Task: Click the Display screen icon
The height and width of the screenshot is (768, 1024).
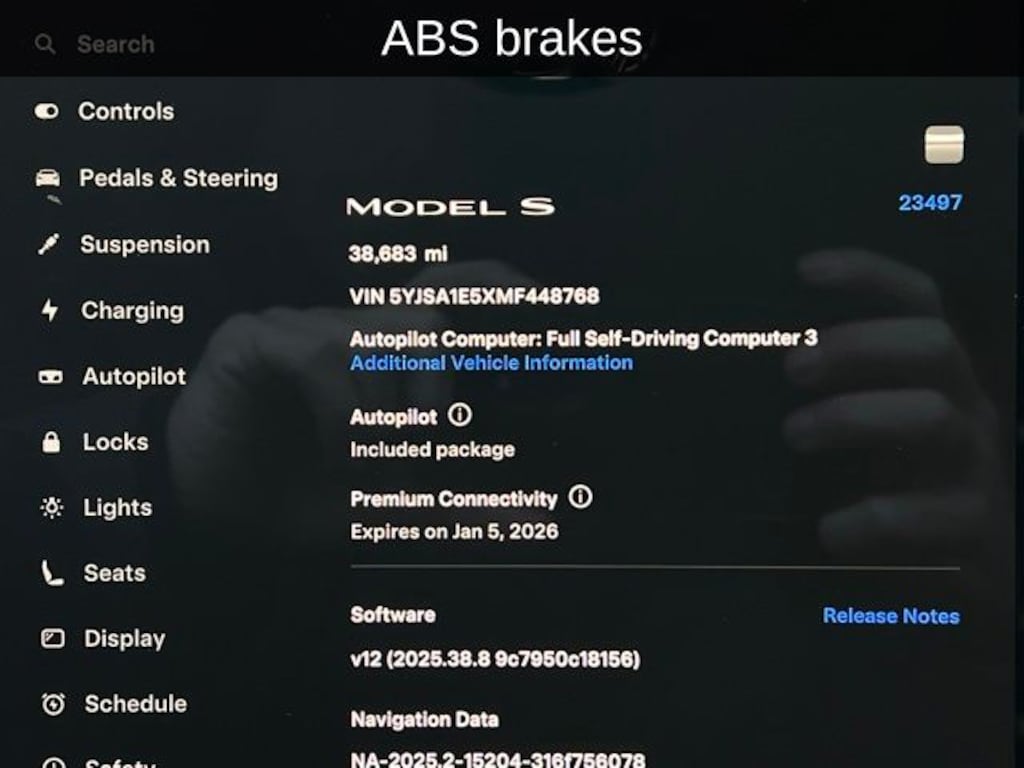Action: coord(53,638)
